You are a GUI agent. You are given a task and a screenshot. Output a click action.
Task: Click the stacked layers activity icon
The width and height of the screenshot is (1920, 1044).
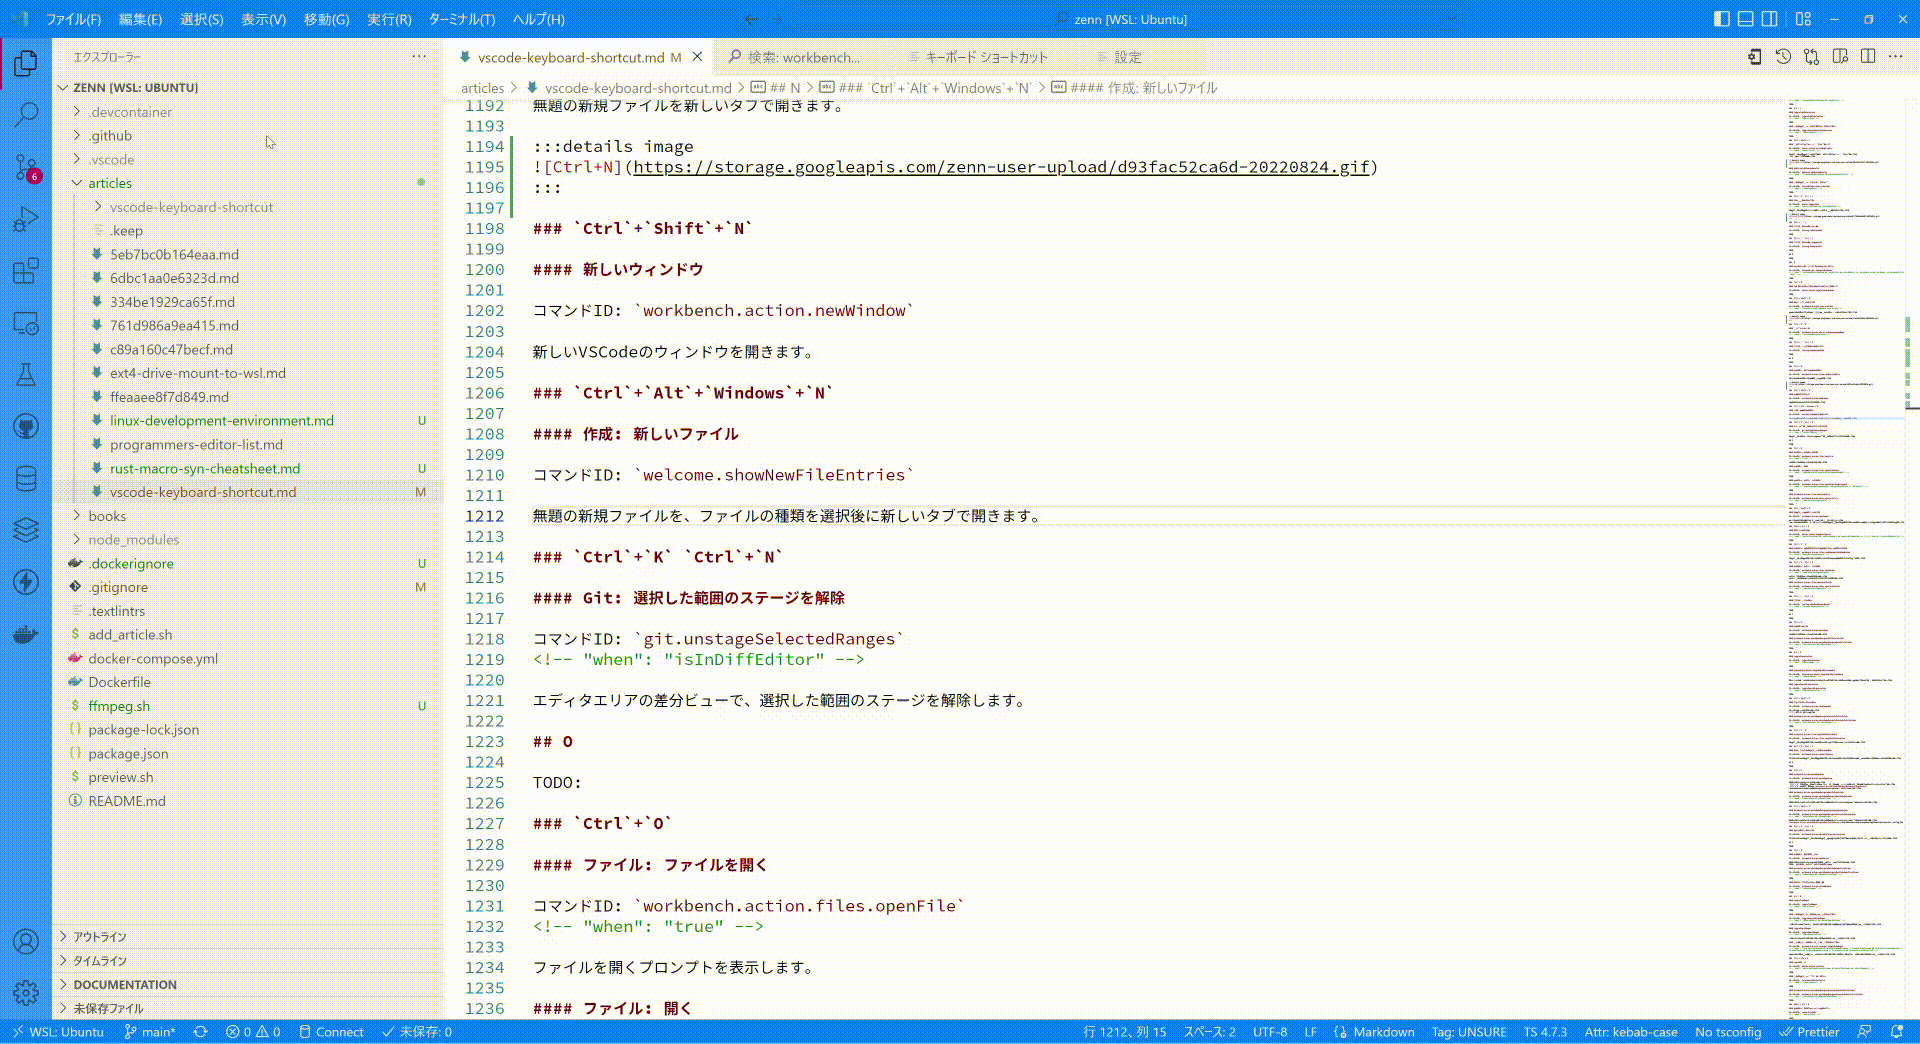click(26, 530)
